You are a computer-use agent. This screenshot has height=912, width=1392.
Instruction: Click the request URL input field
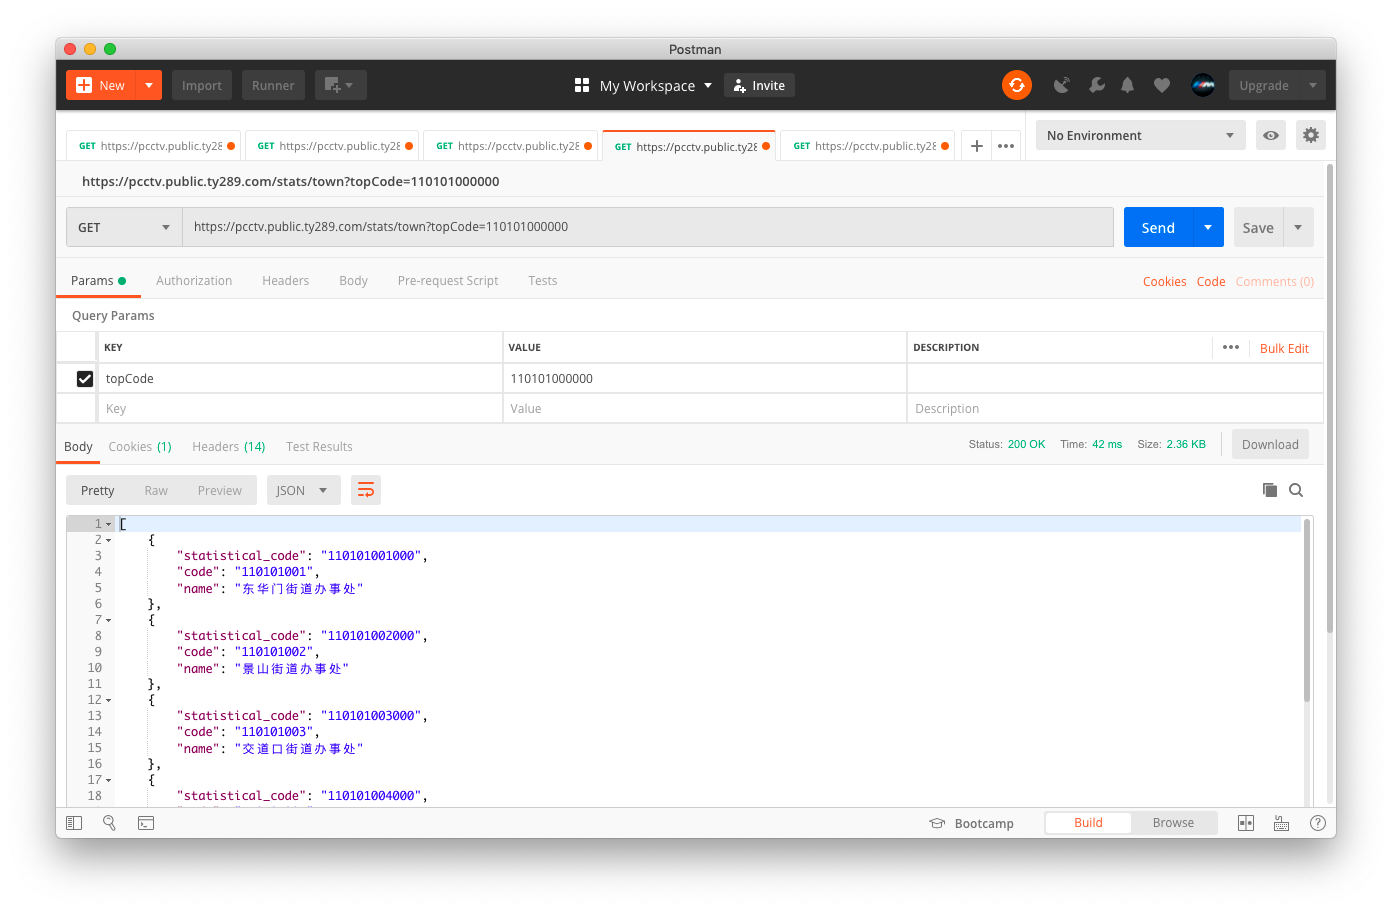[648, 227]
